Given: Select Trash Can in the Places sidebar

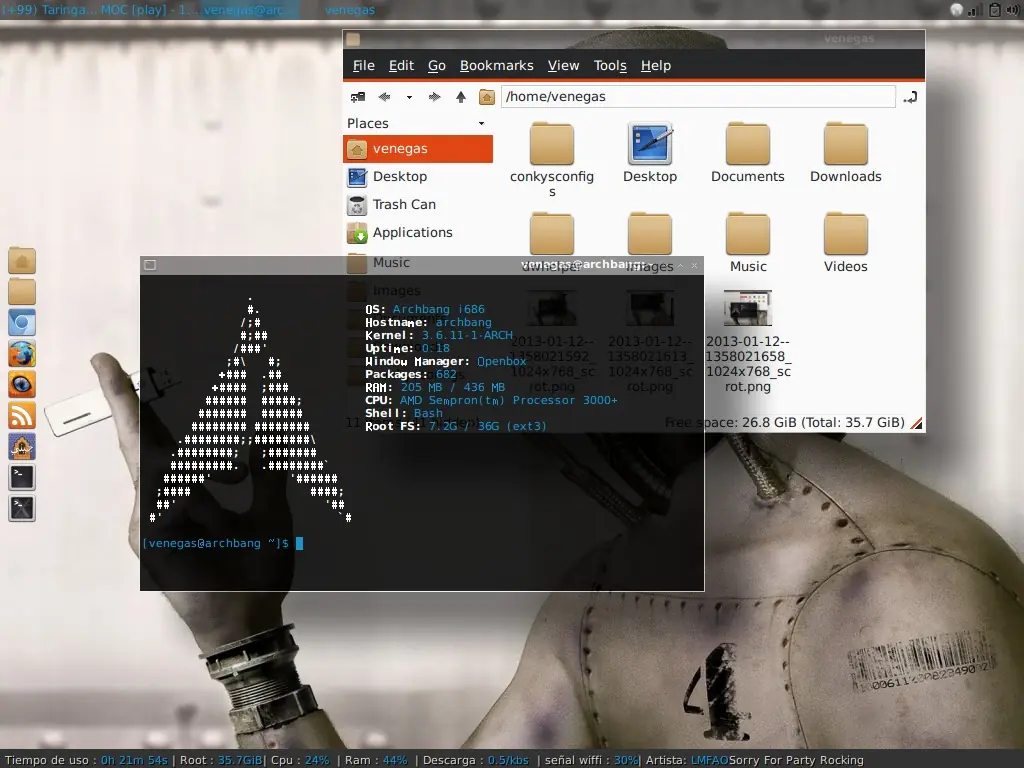Looking at the screenshot, I should (418, 204).
